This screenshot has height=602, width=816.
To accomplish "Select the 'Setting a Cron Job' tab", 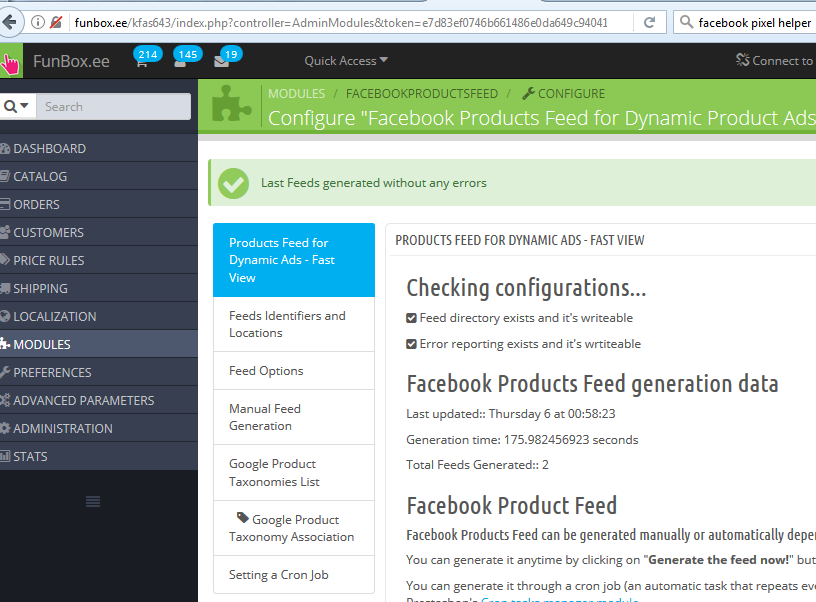I will coord(294,574).
